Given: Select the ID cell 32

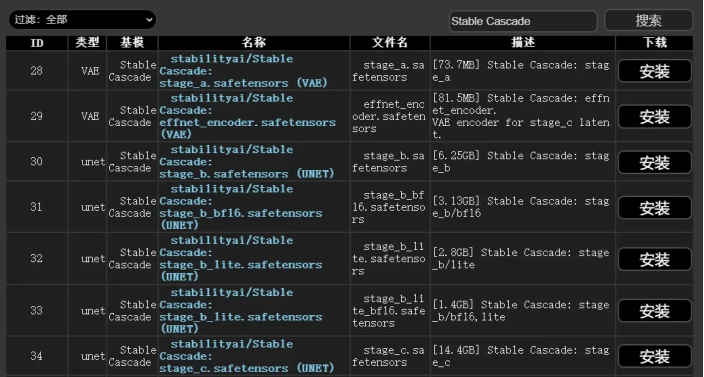Looking at the screenshot, I should [x=37, y=259].
